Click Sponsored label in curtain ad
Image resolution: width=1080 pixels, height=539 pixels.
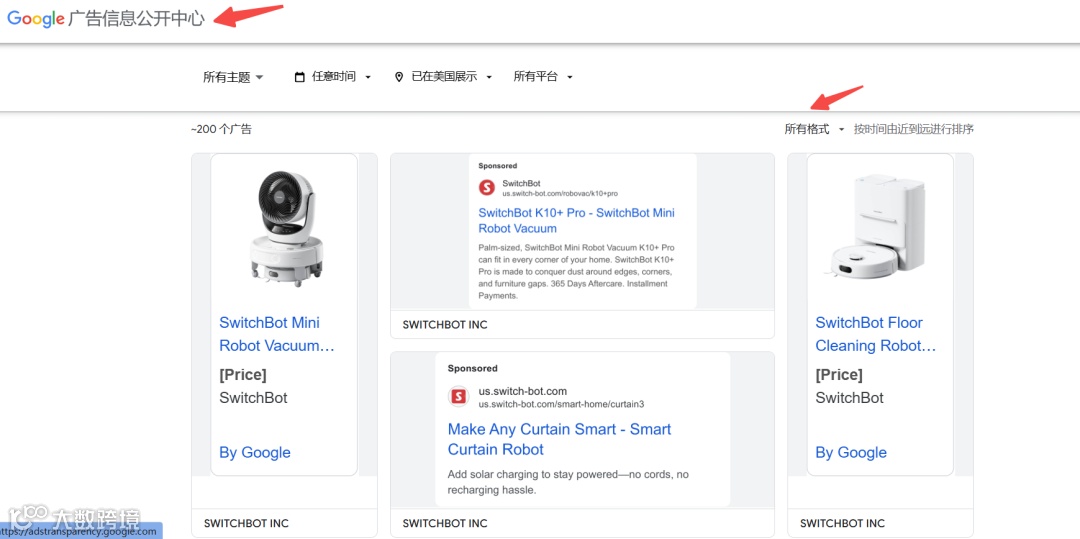point(472,368)
